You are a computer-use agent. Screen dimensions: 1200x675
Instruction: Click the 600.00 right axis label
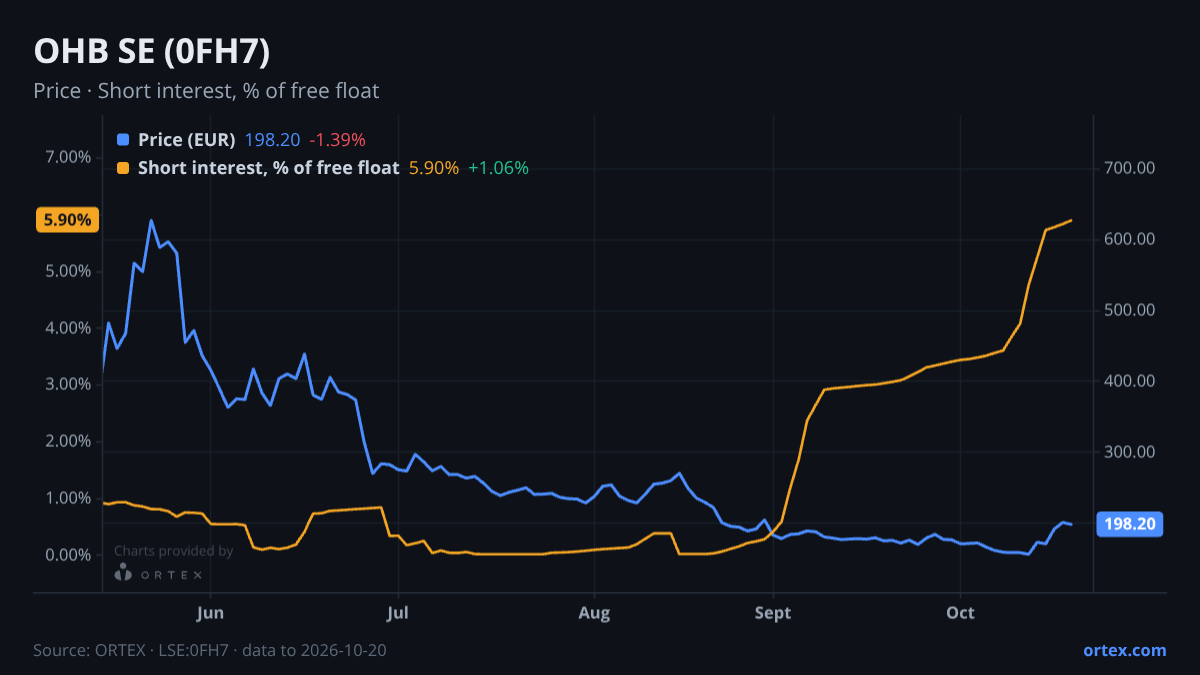click(x=1130, y=239)
